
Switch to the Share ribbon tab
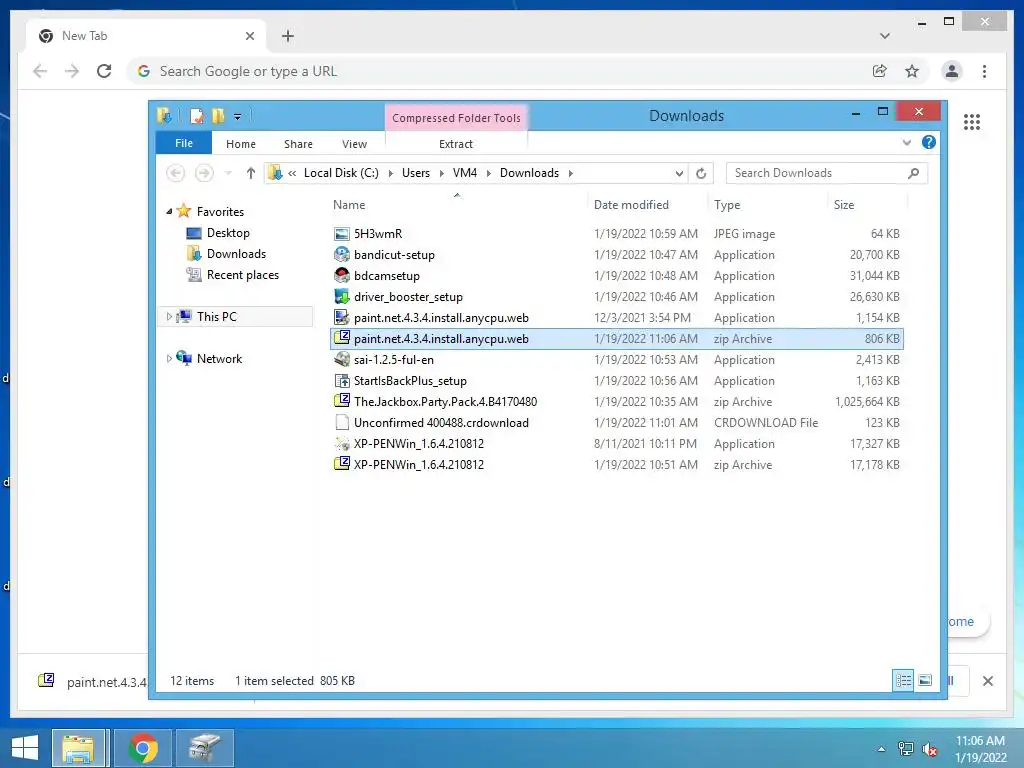tap(298, 144)
